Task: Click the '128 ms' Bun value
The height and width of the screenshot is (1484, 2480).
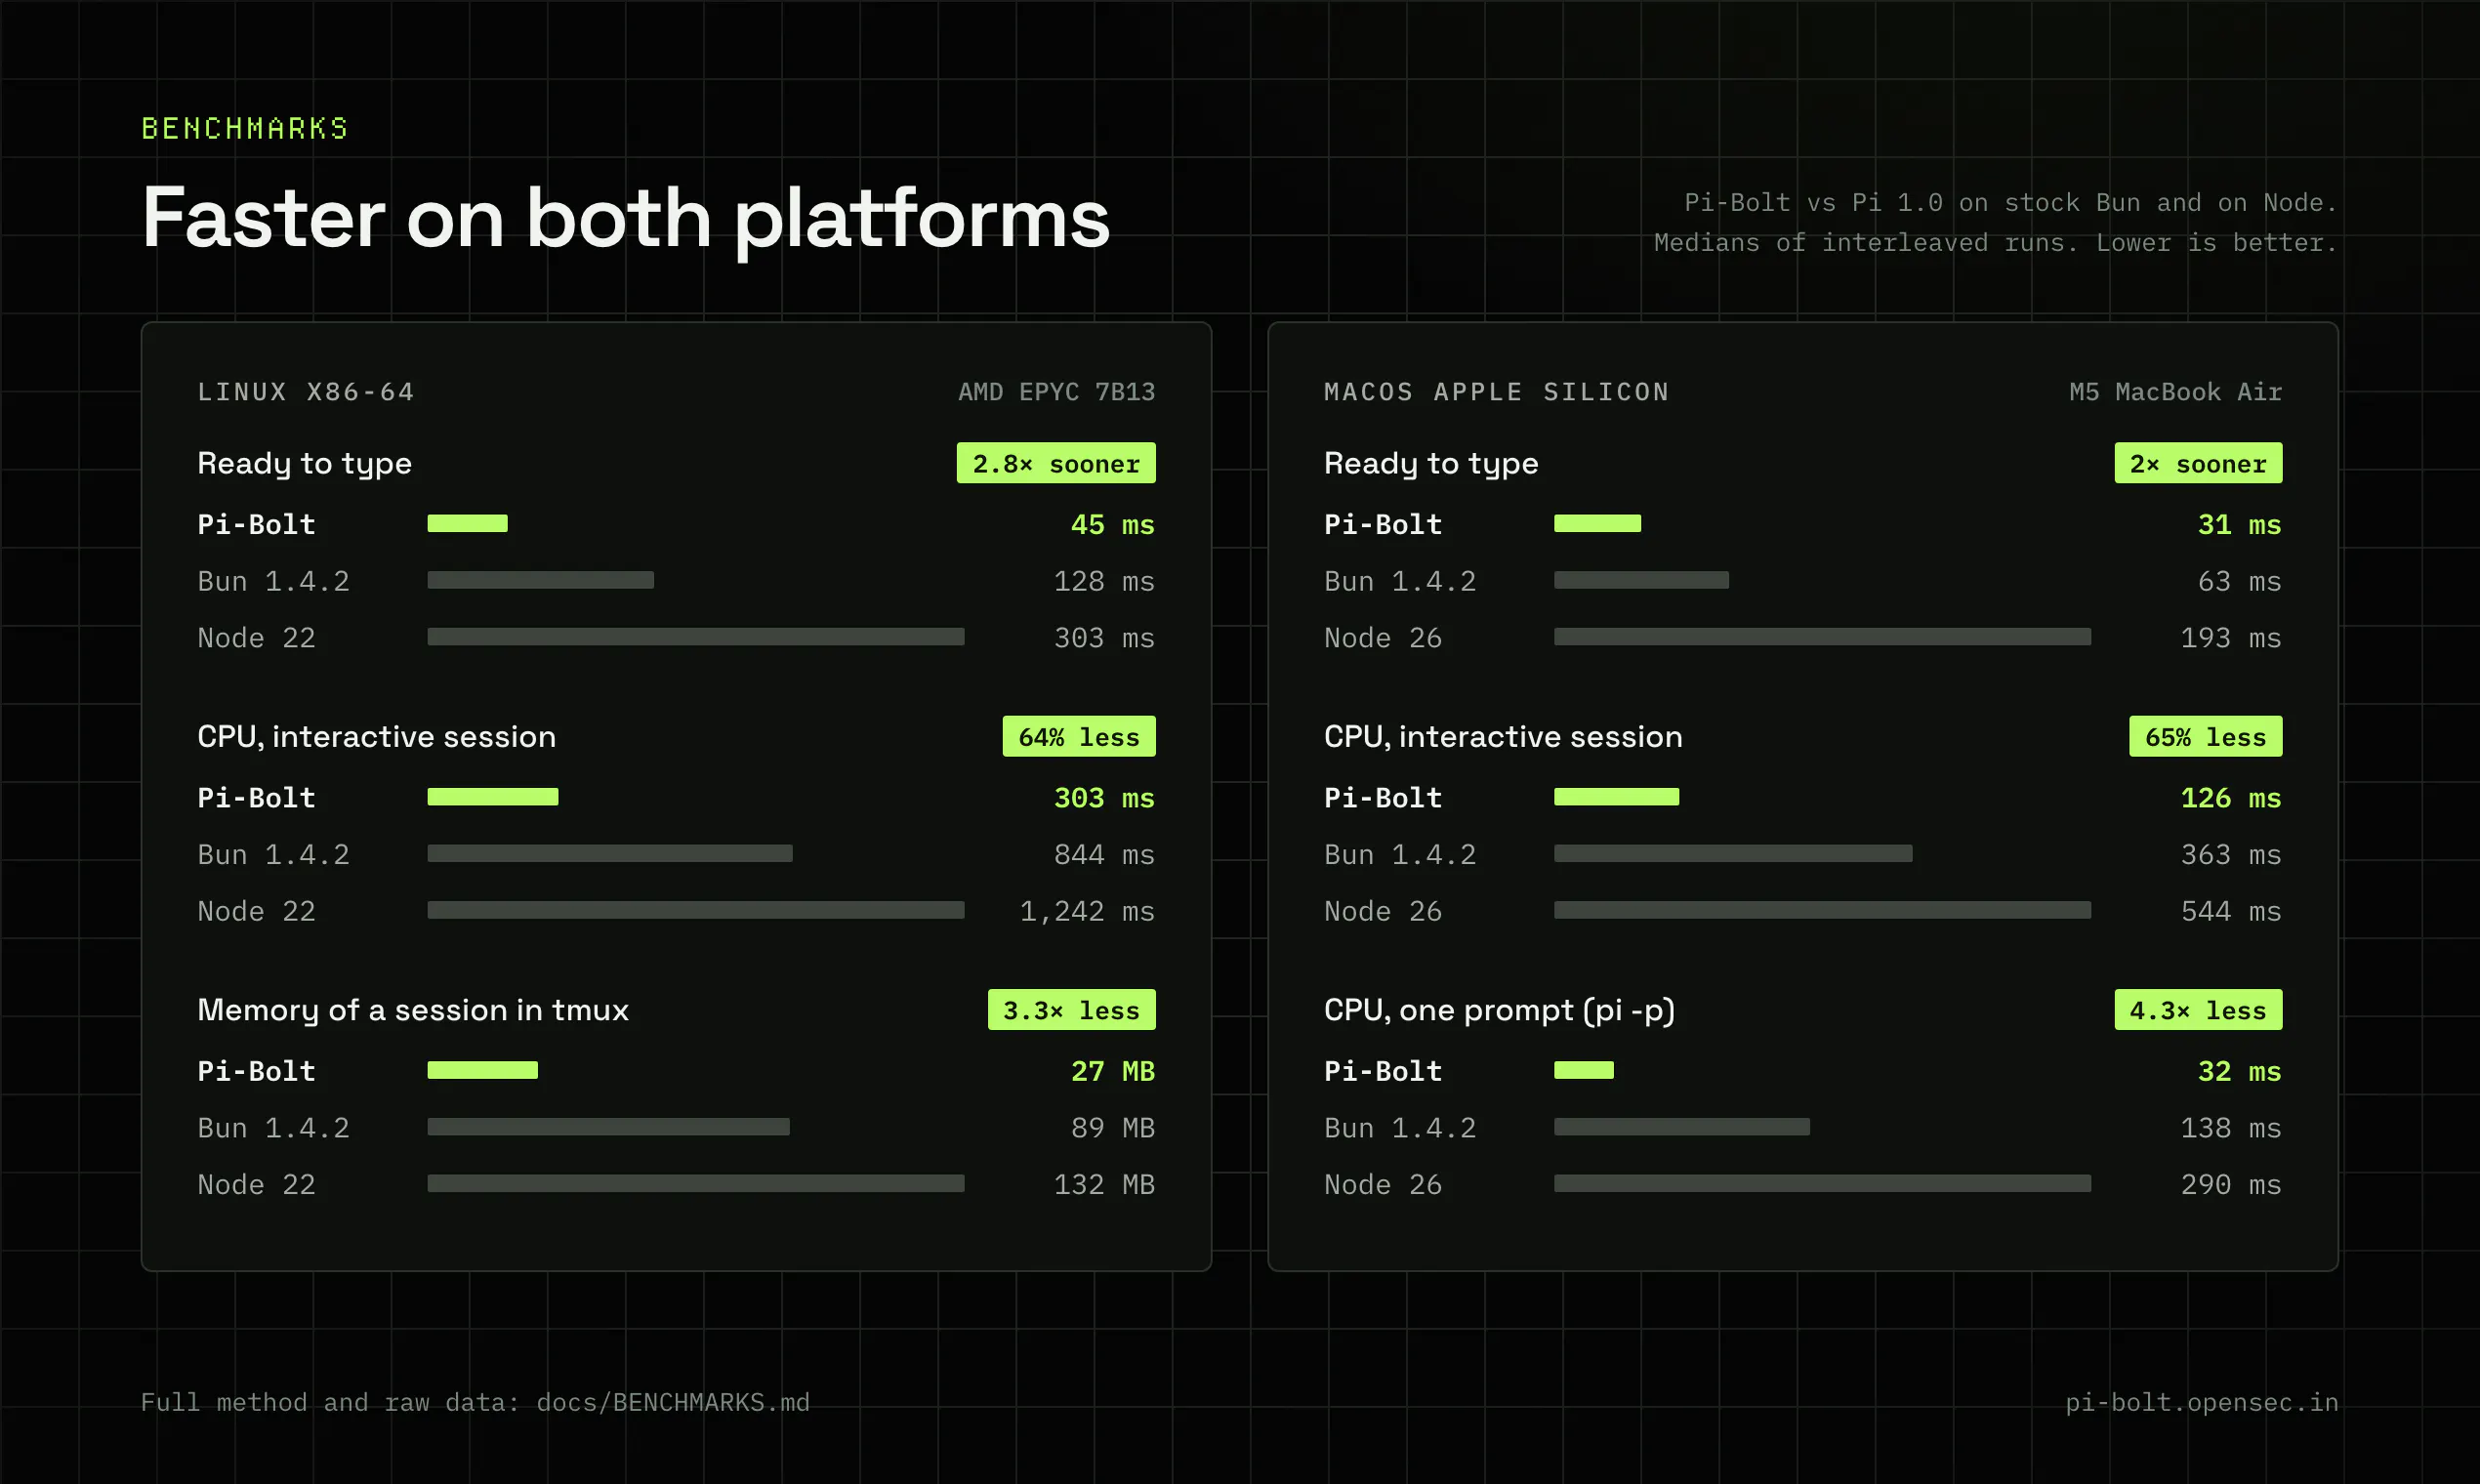Action: 1105,581
